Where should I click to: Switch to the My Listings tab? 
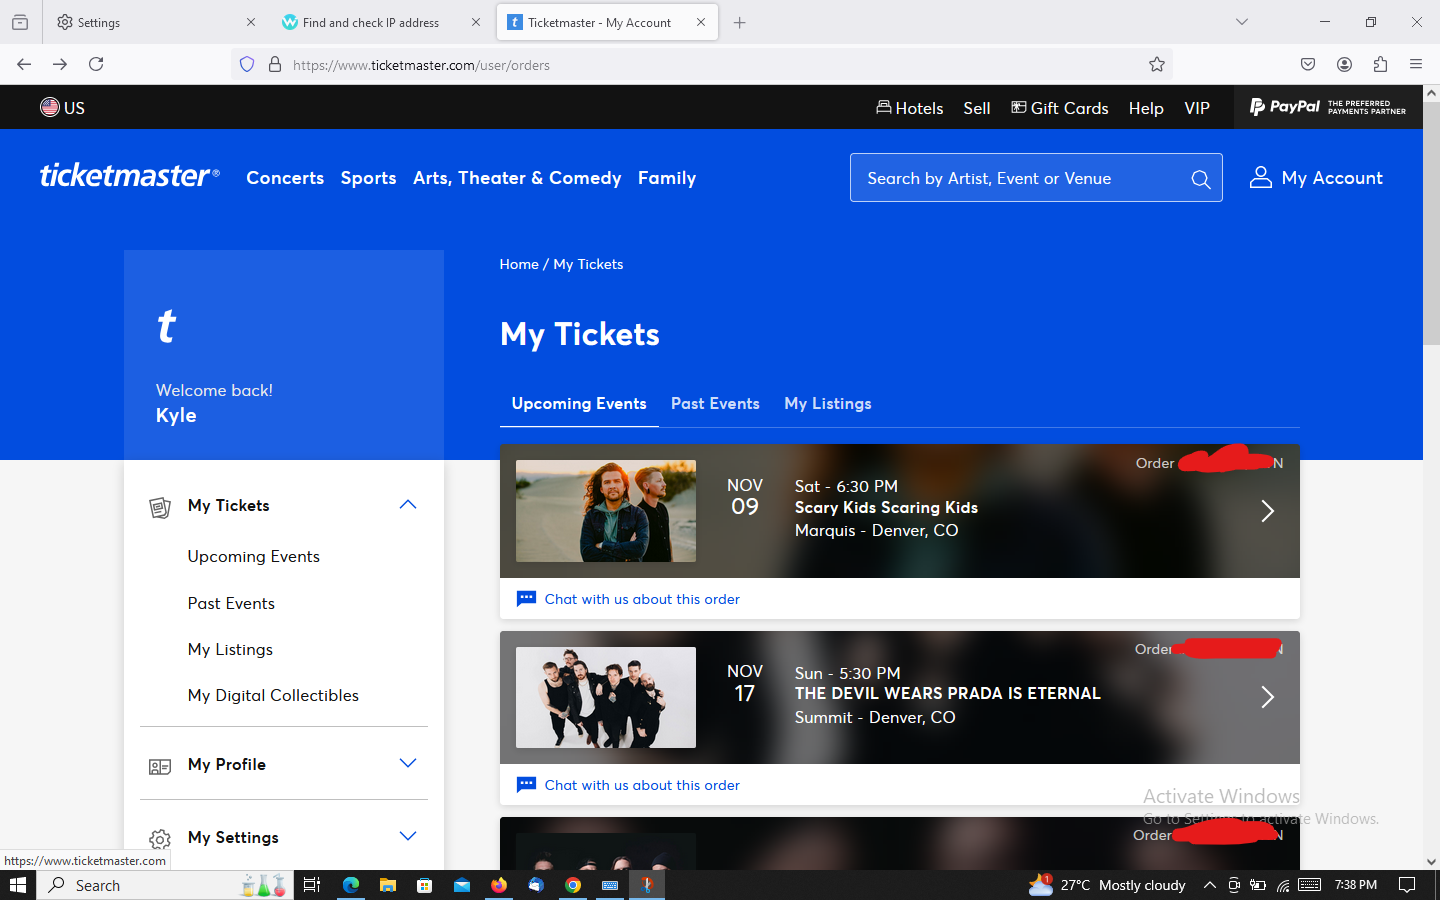828,403
